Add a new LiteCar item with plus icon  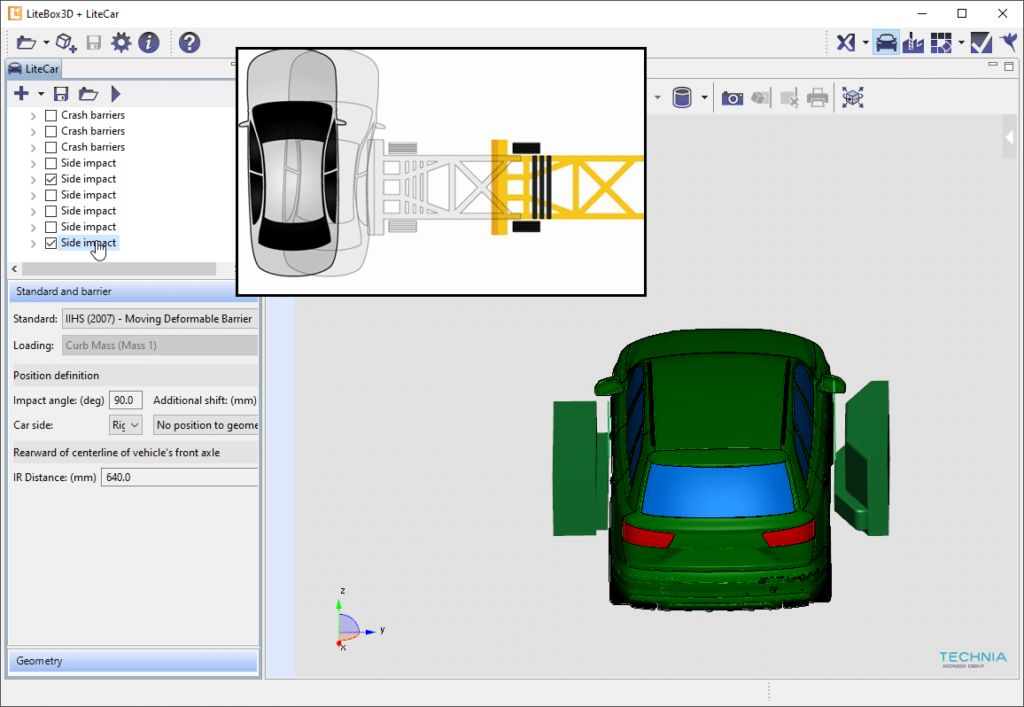22,93
